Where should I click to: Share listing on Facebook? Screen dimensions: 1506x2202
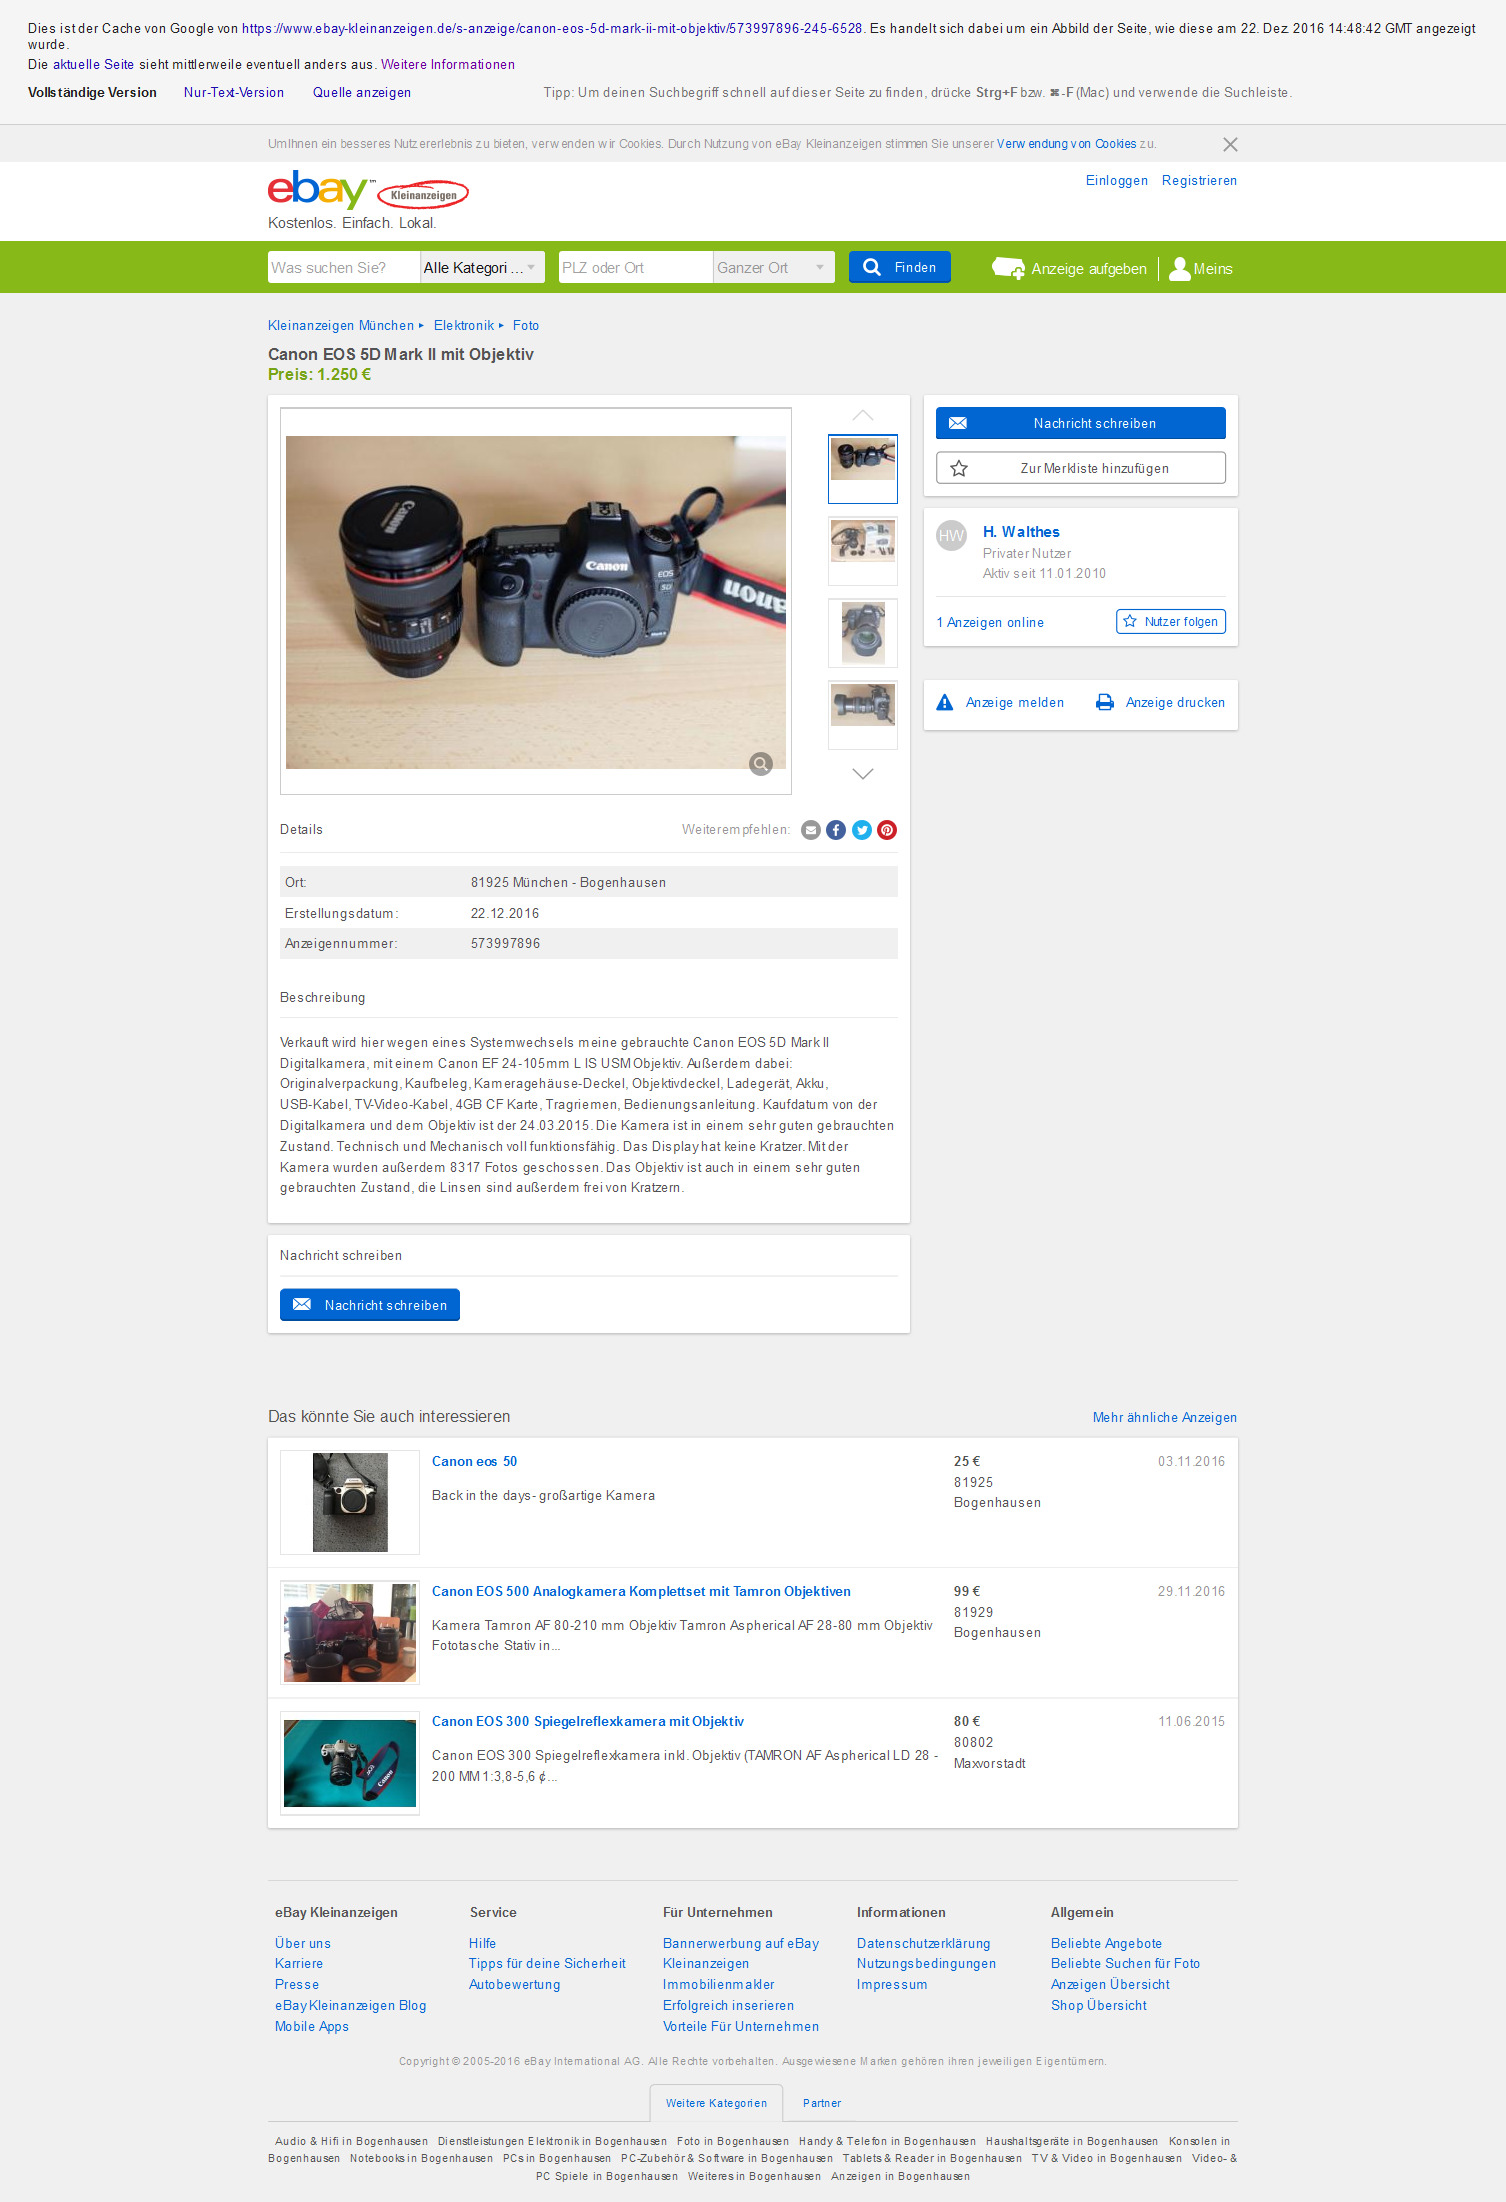[836, 830]
